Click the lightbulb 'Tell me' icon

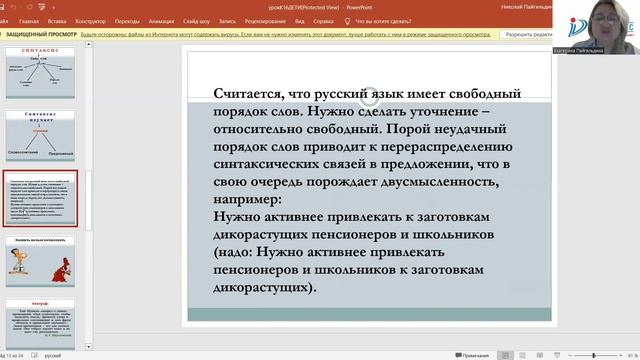(x=347, y=21)
